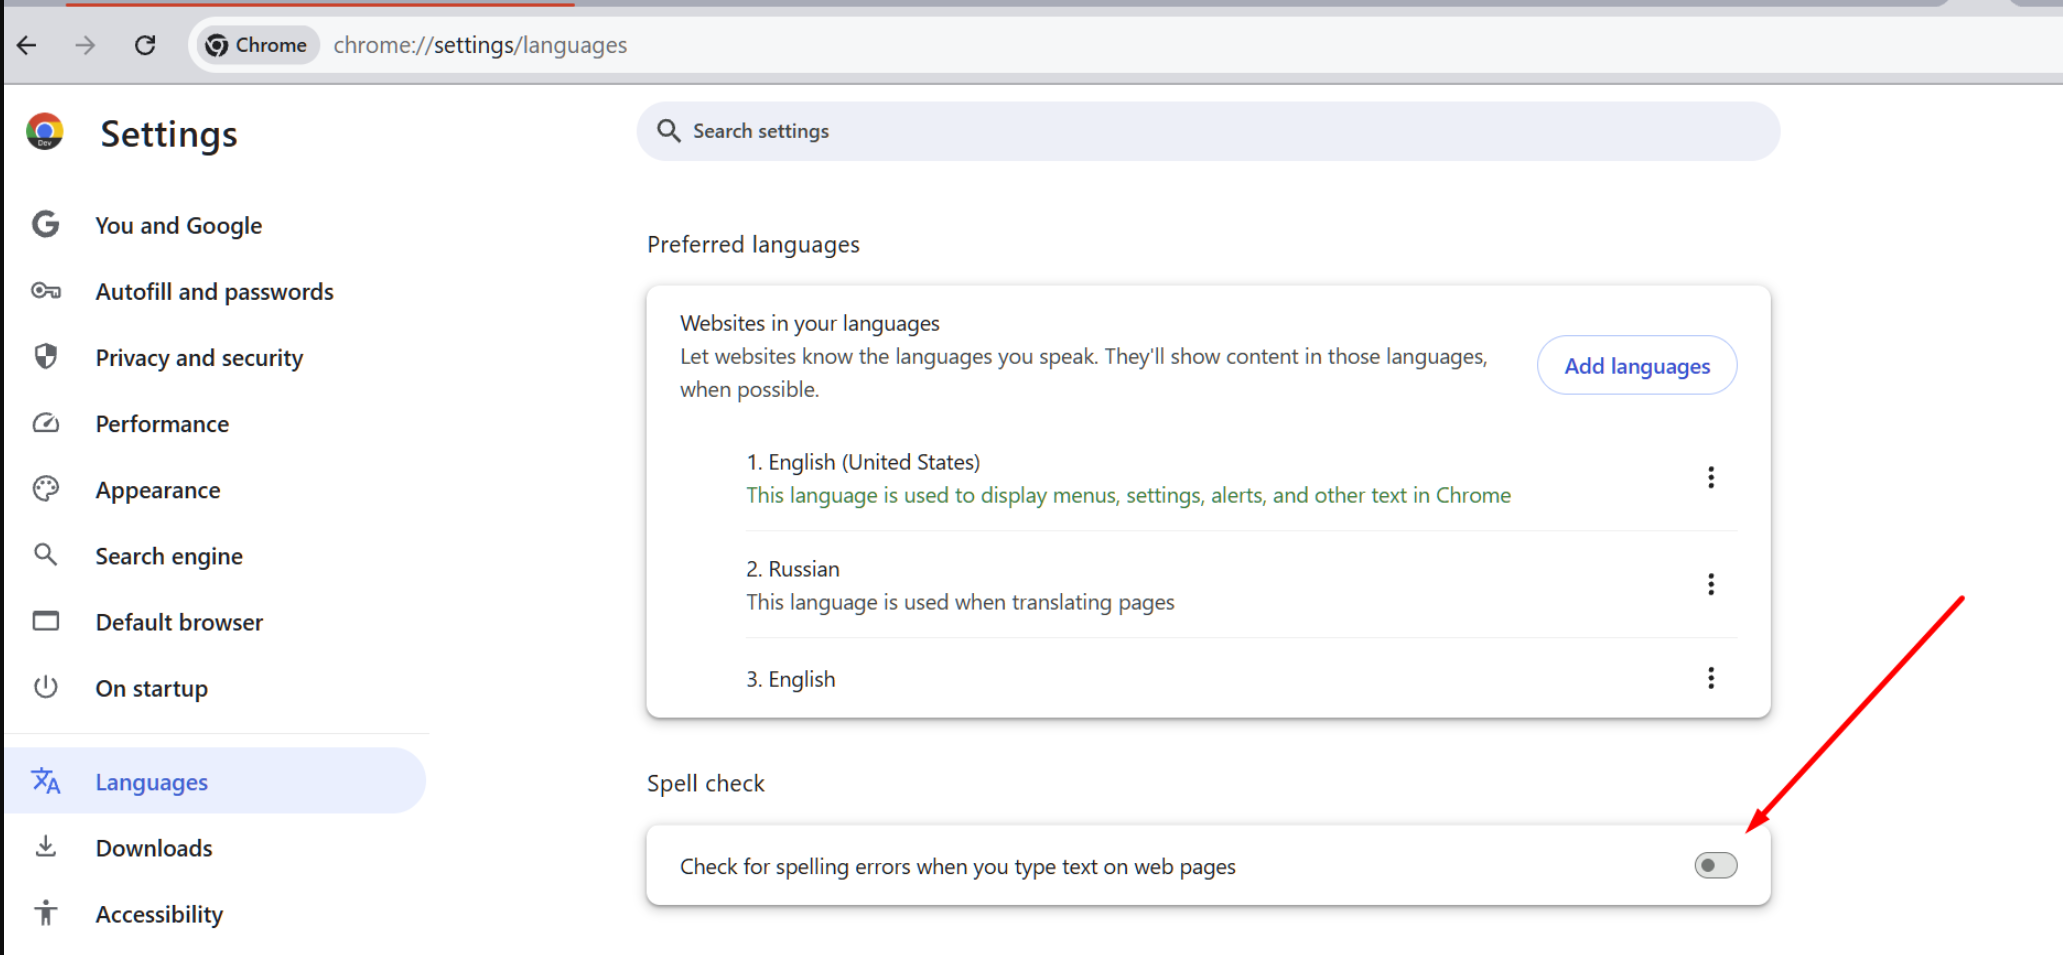Click the Websites in your languages title
Screen dimensions: 2063x955
tap(810, 323)
